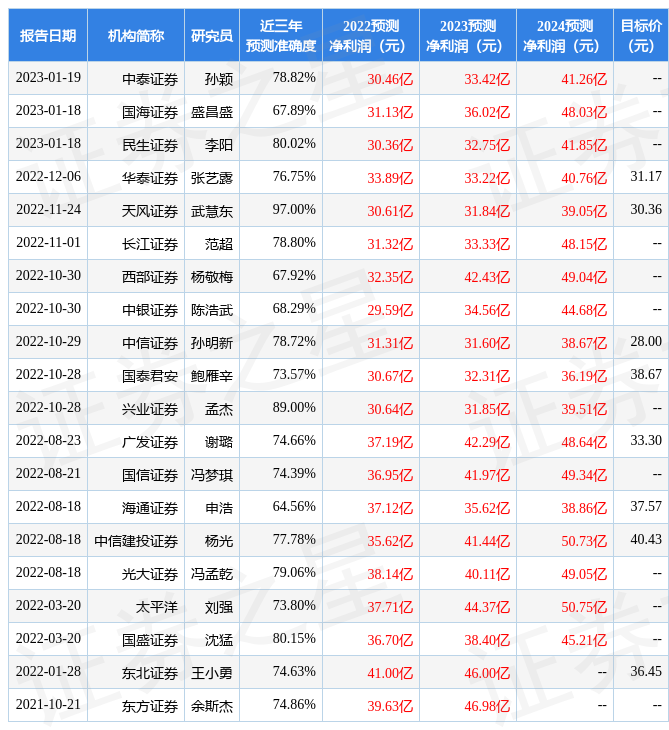Click target price 36.45
This screenshot has height=730, width=669.
[x=646, y=672]
